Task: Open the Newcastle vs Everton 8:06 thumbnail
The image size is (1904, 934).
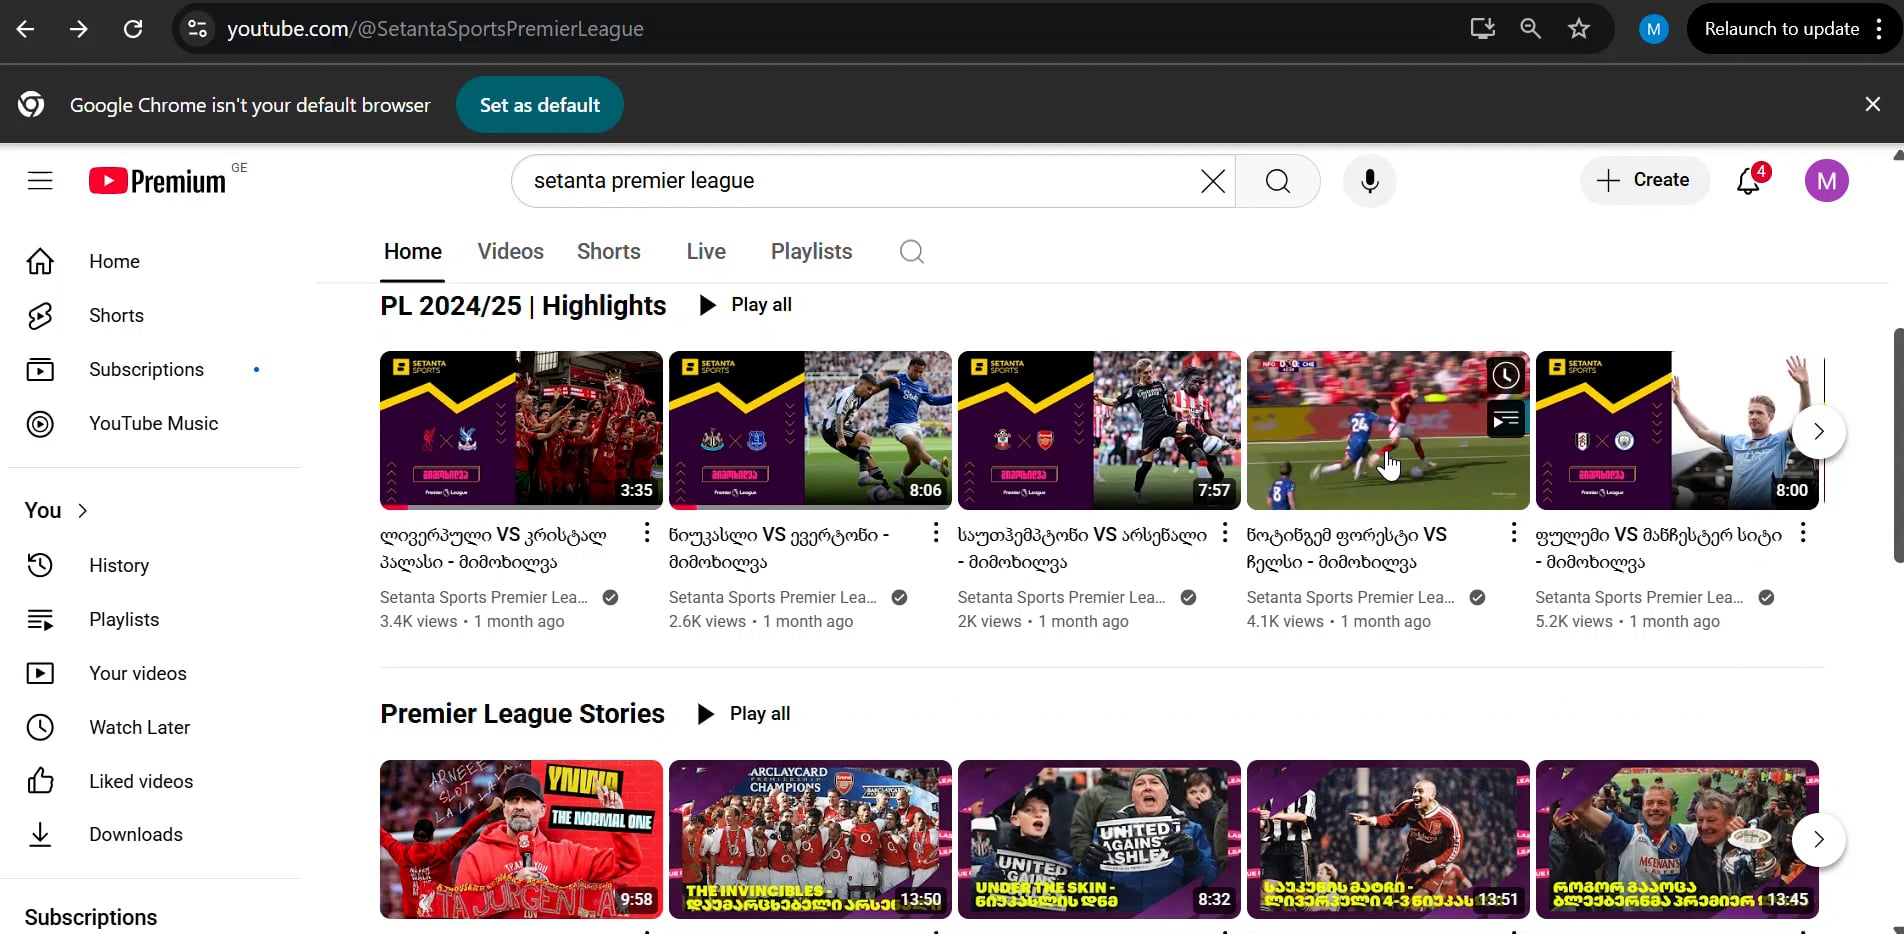Action: click(810, 430)
